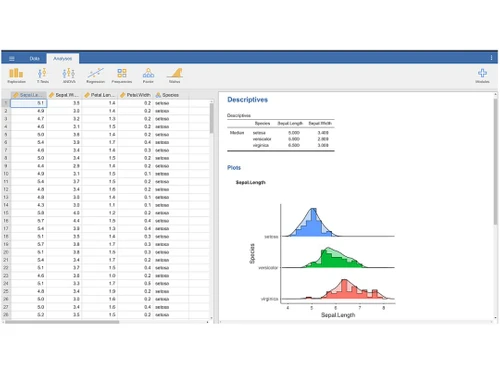This screenshot has width=500, height=375.
Task: Switch to the Data tab
Action: coord(34,59)
